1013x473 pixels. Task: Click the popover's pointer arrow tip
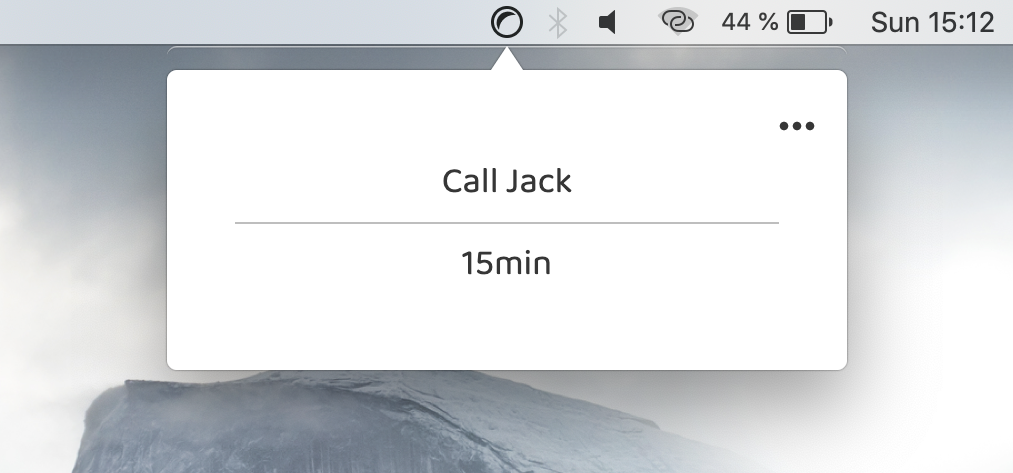[x=506, y=52]
